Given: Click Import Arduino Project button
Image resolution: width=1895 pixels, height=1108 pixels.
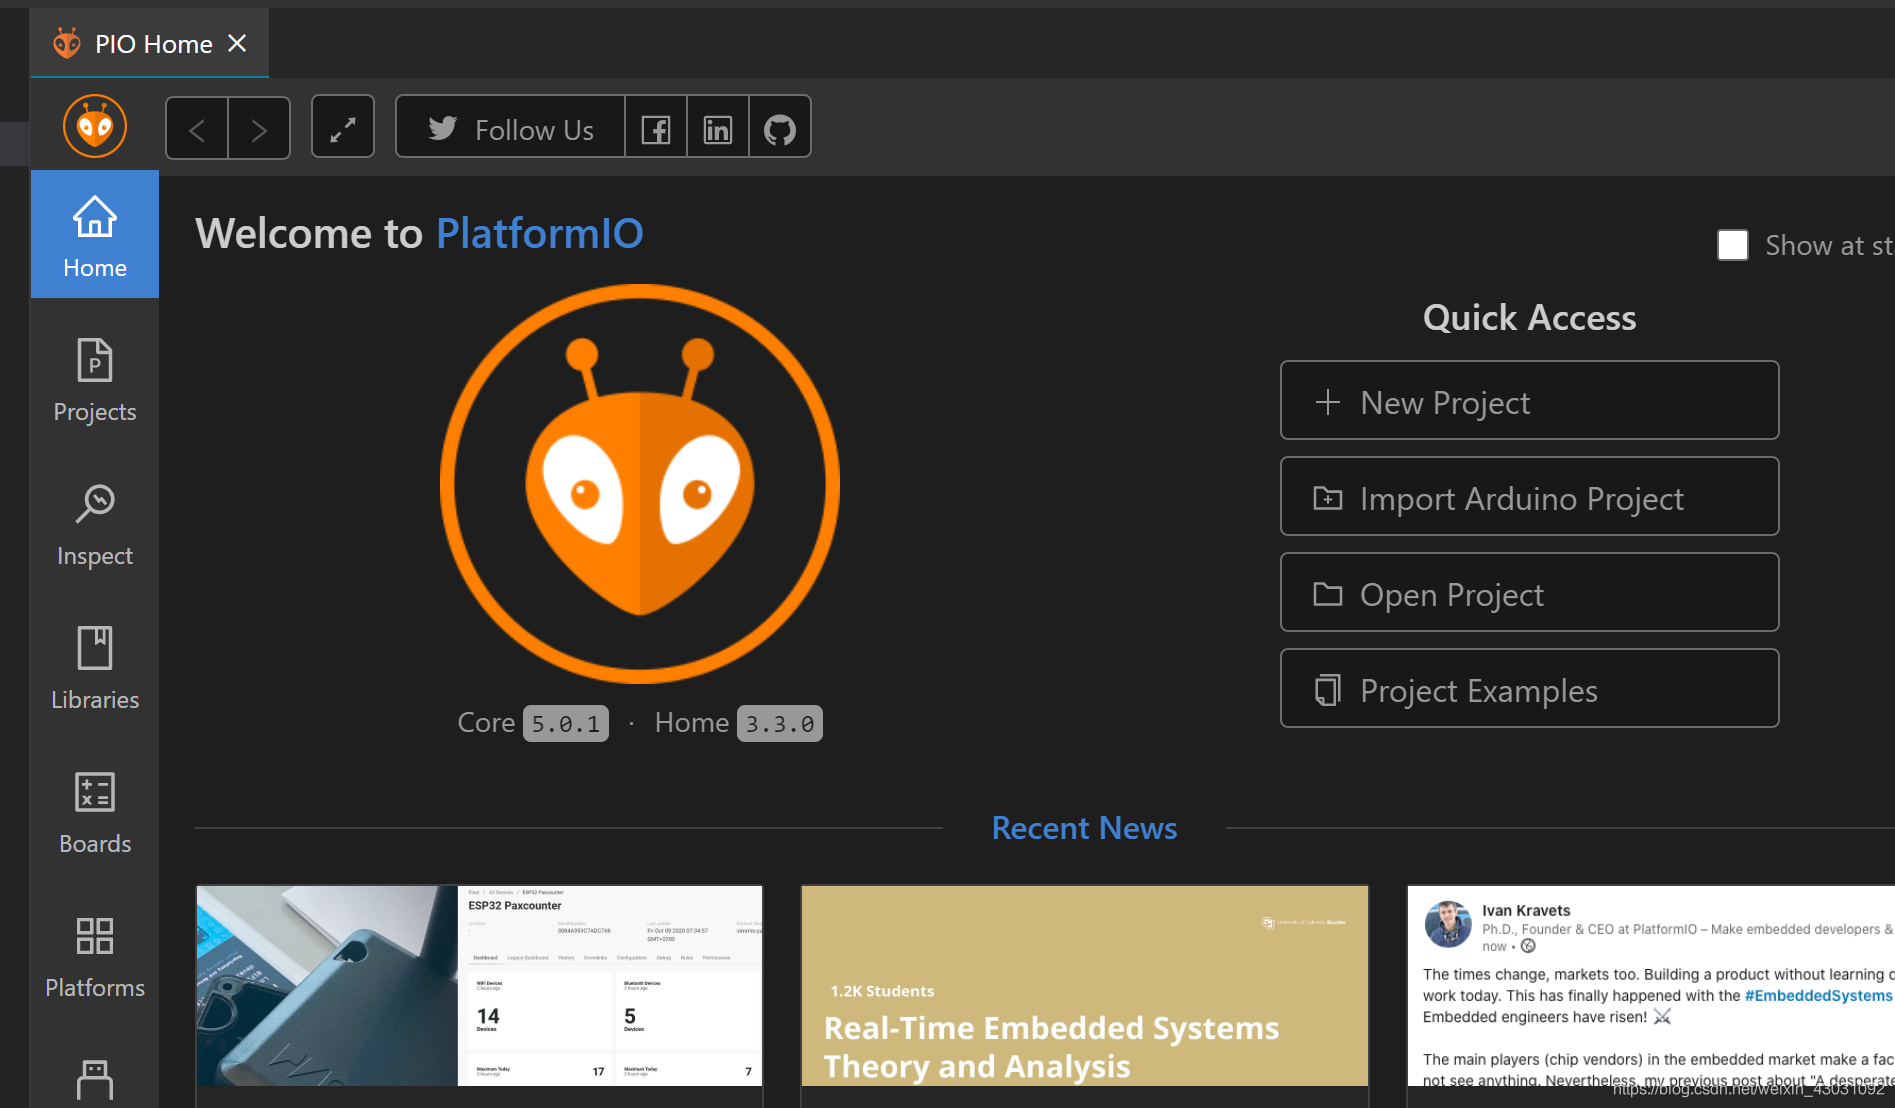Looking at the screenshot, I should (1529, 496).
